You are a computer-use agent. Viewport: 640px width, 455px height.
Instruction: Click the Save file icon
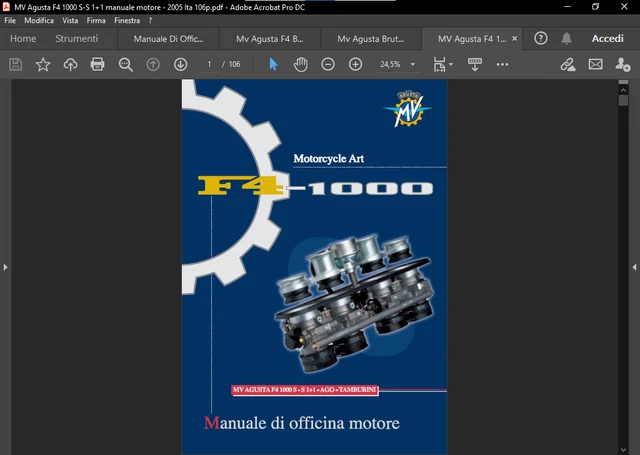pyautogui.click(x=16, y=64)
